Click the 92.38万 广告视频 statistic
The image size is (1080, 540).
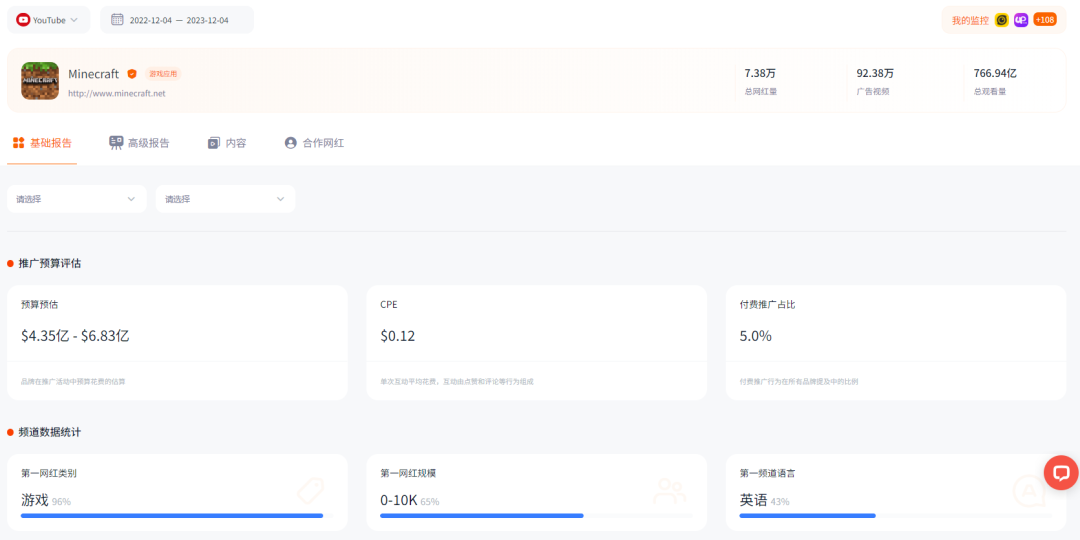coord(875,81)
